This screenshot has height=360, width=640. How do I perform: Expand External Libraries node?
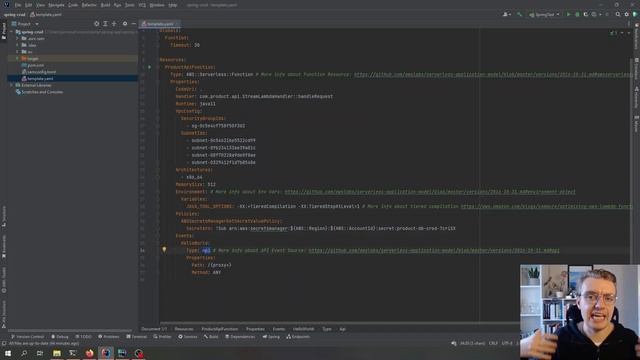[x=11, y=85]
